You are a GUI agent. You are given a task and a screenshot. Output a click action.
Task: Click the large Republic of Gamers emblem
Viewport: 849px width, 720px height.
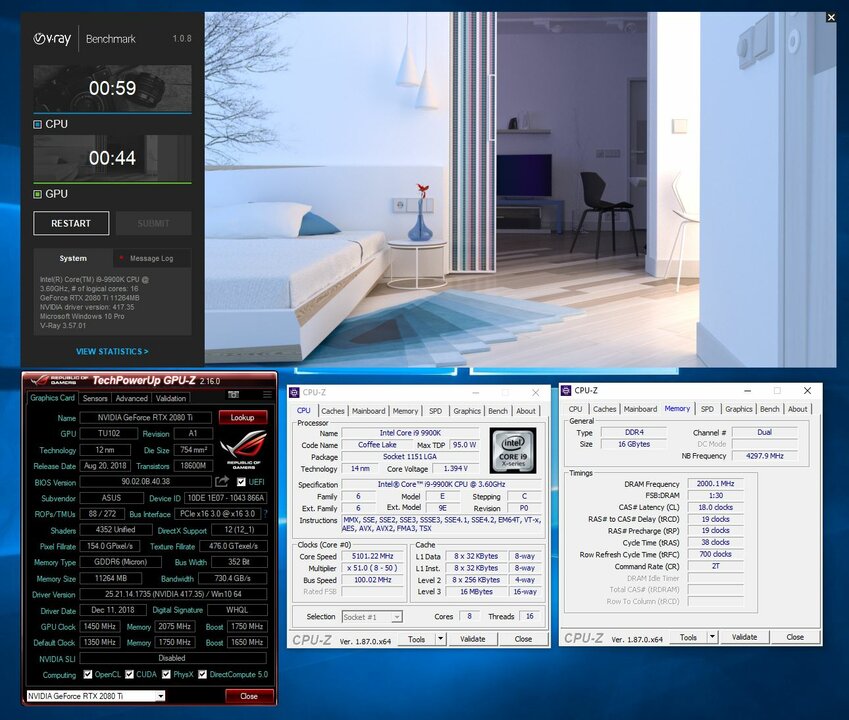[x=244, y=449]
